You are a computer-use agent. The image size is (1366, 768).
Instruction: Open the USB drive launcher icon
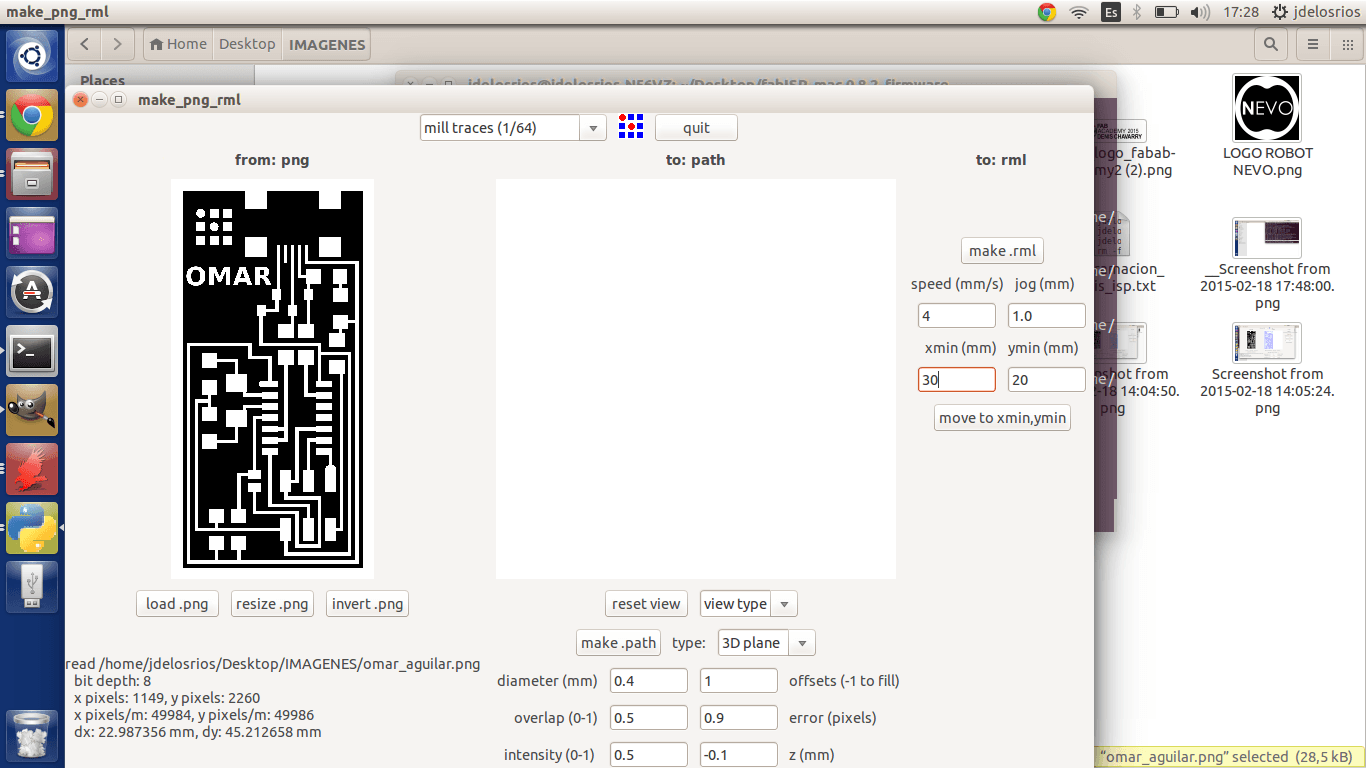[x=32, y=587]
